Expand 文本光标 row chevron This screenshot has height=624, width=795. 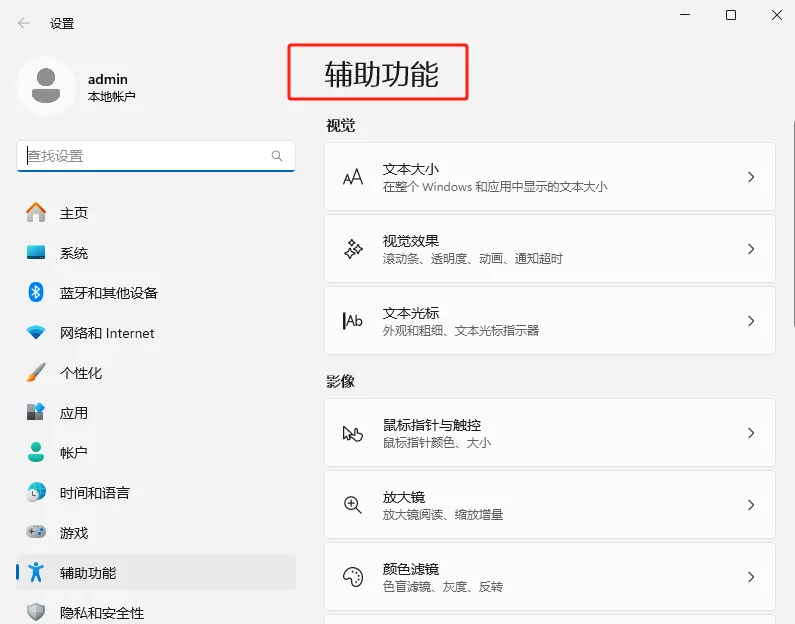point(751,321)
